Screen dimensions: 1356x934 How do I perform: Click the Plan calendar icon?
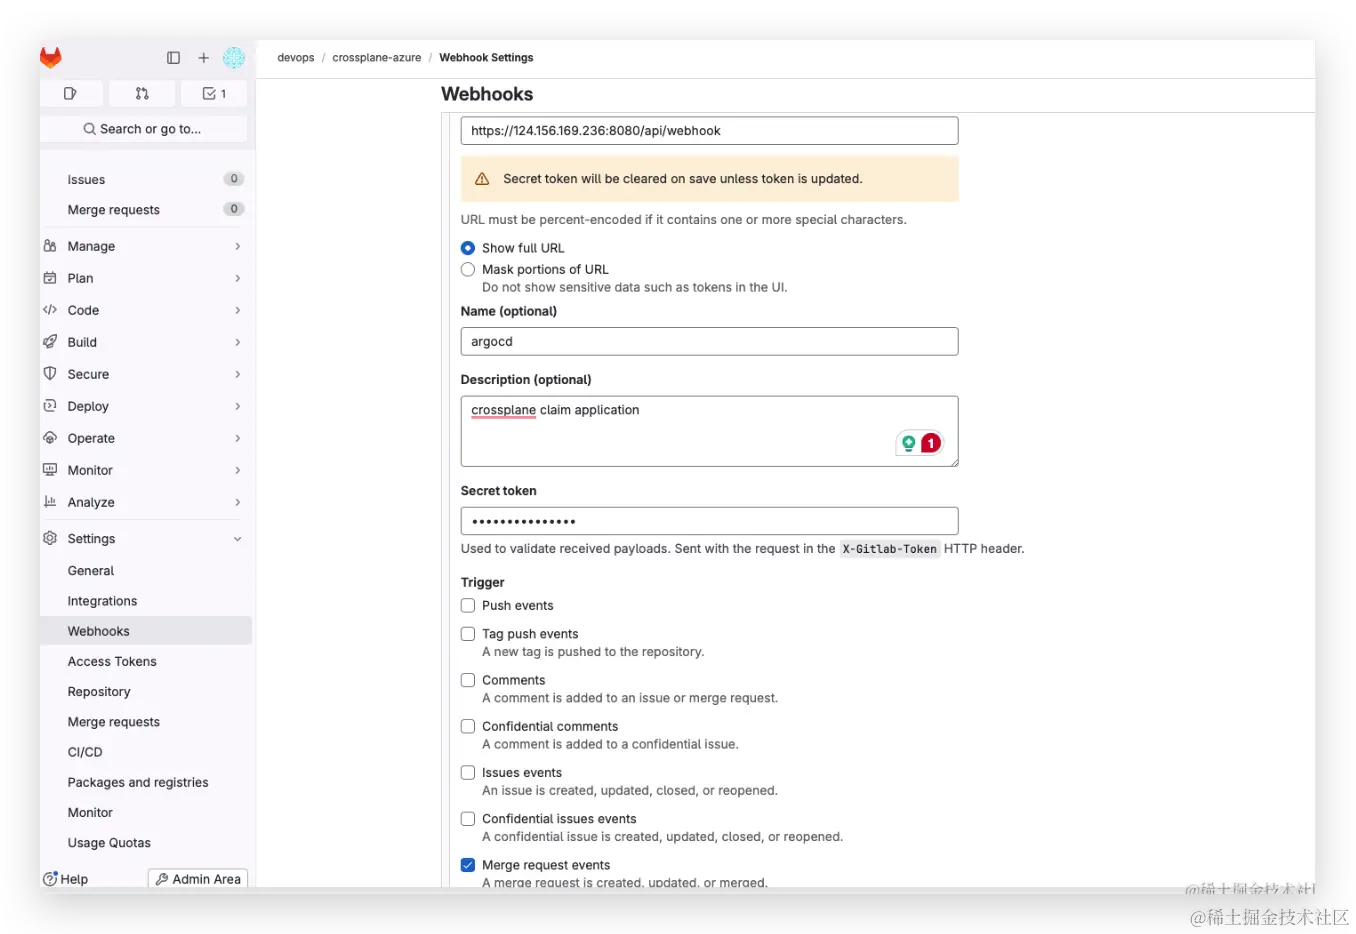pos(50,278)
